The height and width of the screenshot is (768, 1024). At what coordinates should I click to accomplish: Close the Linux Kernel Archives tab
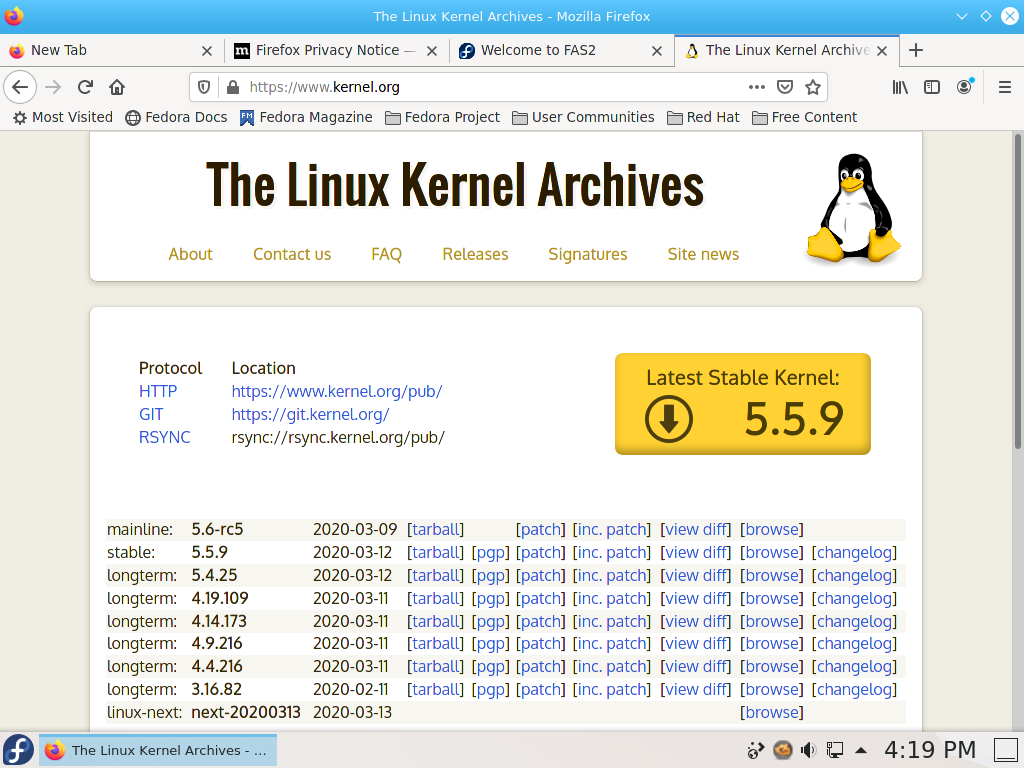tap(882, 51)
